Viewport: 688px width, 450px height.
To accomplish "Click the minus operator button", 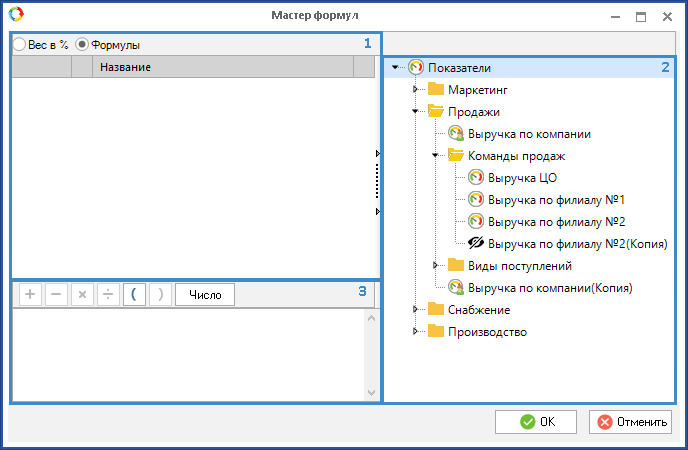I will (56, 295).
